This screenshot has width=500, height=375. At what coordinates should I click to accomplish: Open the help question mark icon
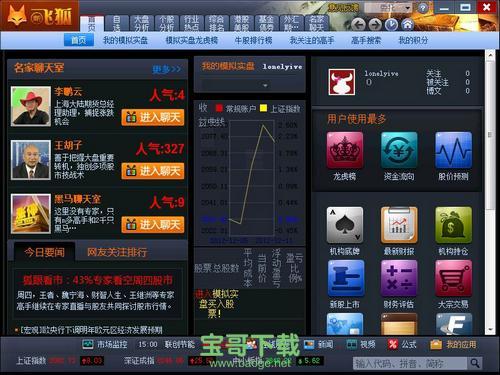point(423,7)
